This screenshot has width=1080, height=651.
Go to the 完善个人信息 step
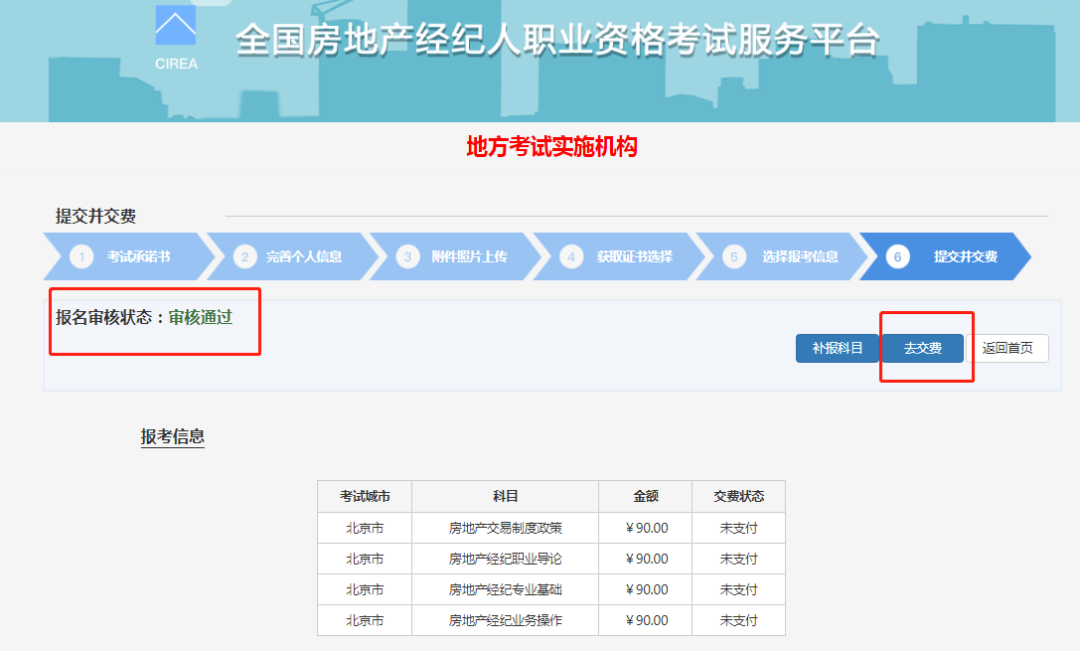(x=303, y=257)
